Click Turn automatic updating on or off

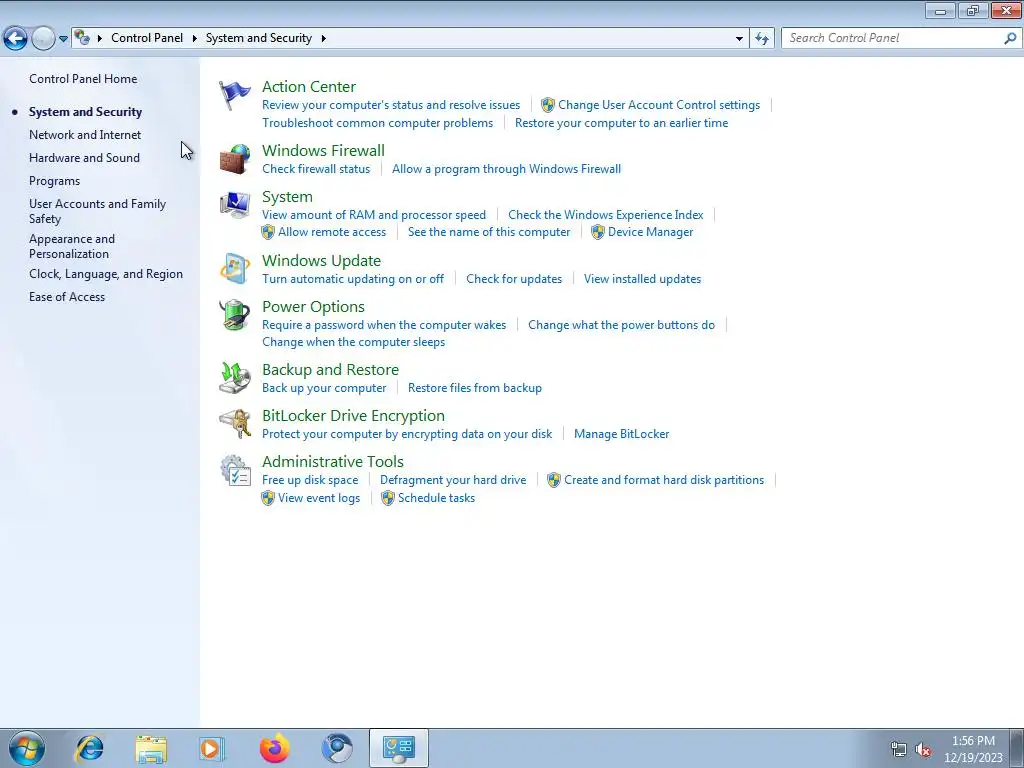coord(353,279)
